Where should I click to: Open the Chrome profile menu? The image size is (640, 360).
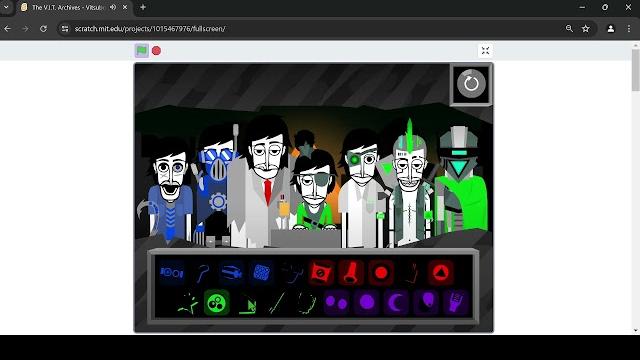[x=611, y=29]
